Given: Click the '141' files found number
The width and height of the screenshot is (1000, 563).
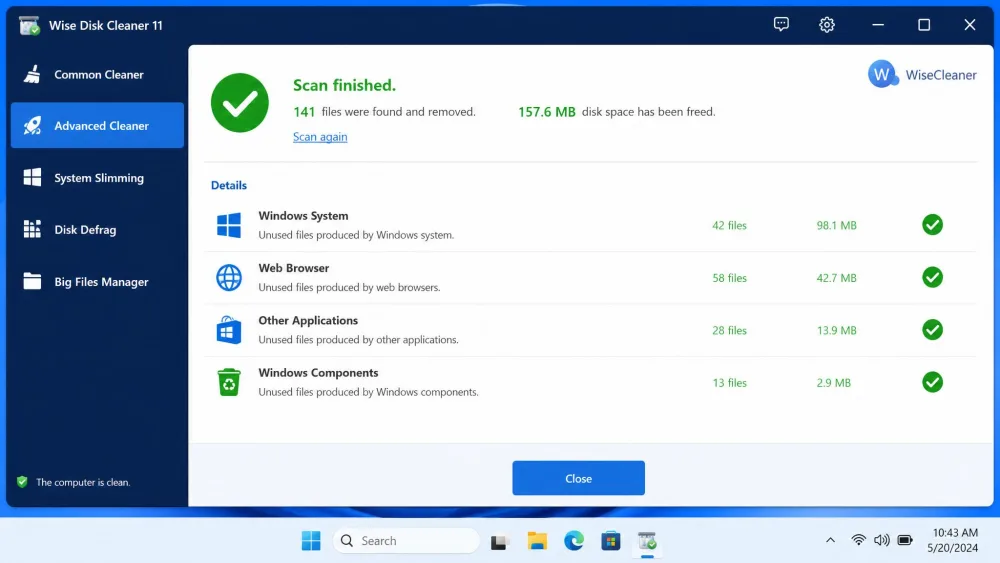Looking at the screenshot, I should pos(304,112).
